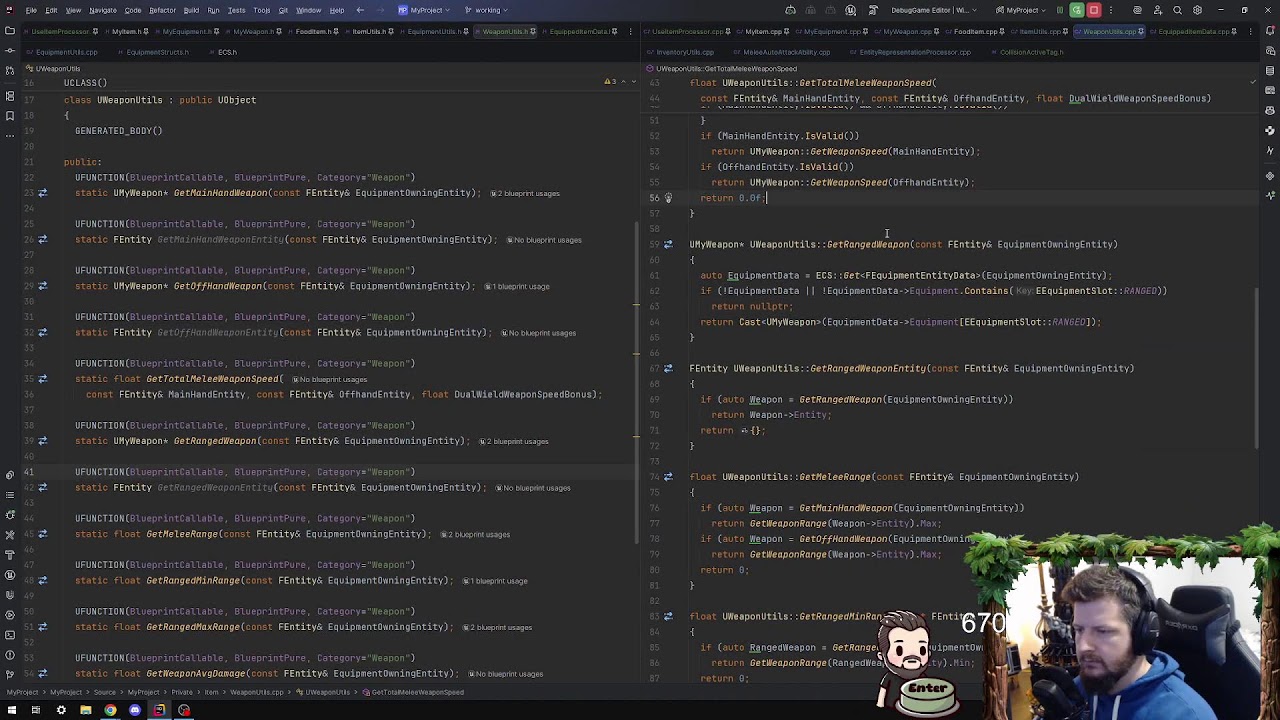Click 'Private' in the breadcrumb path
1280x720 pixels.
pos(181,692)
